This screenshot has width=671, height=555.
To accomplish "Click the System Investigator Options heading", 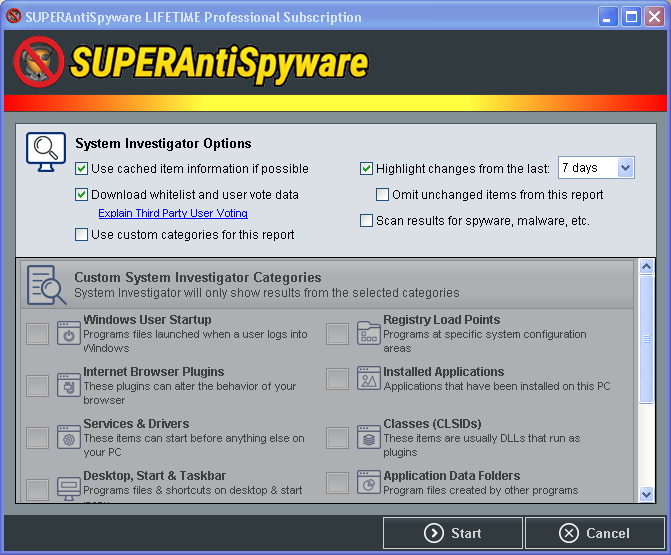I will tap(163, 143).
